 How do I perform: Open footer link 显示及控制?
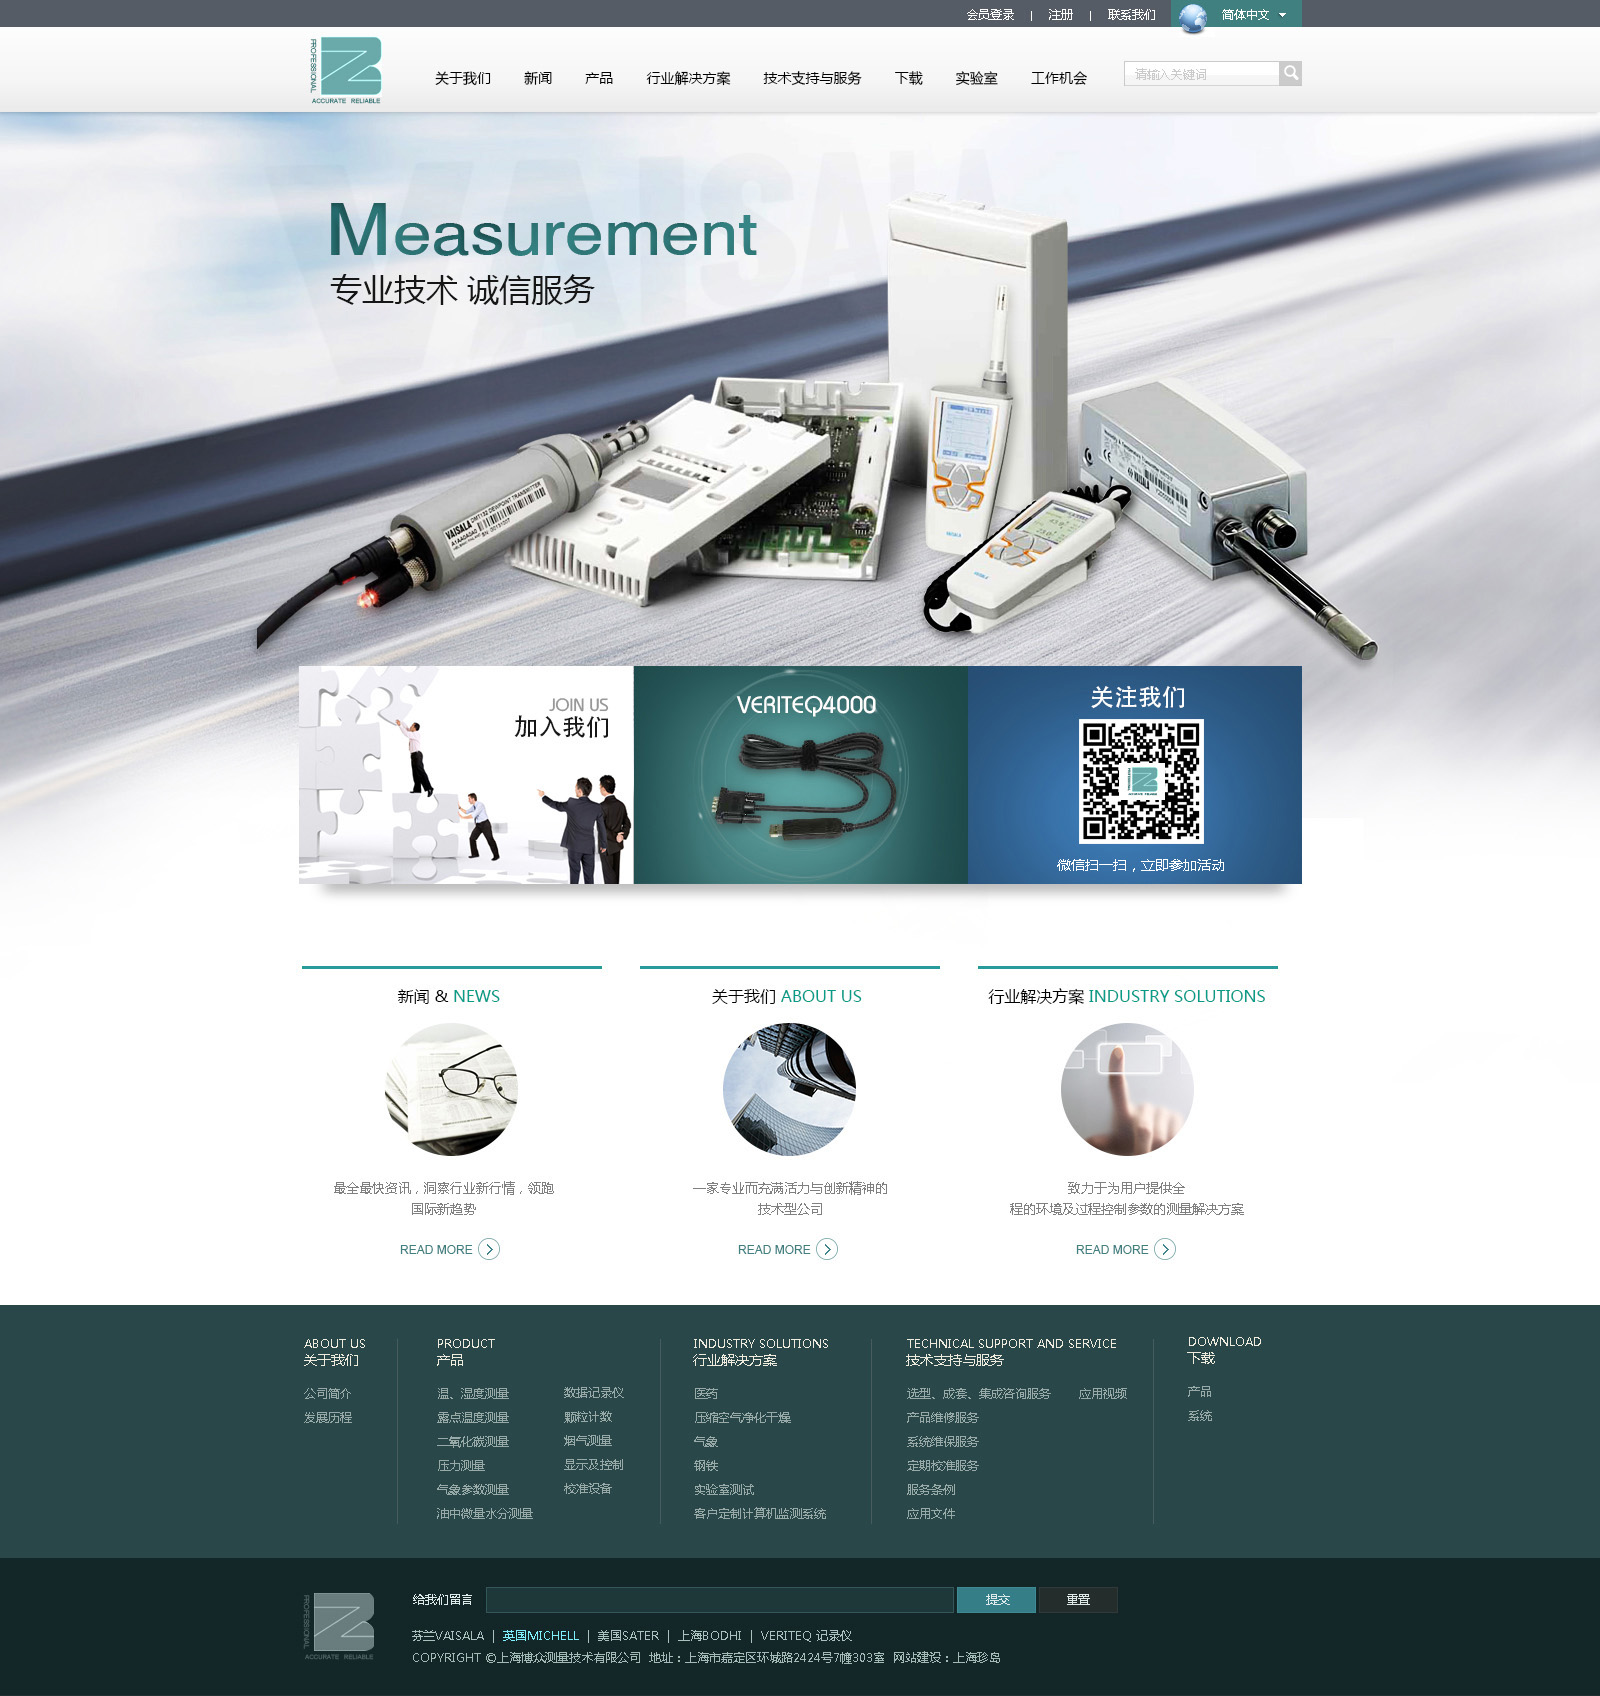tap(594, 1464)
